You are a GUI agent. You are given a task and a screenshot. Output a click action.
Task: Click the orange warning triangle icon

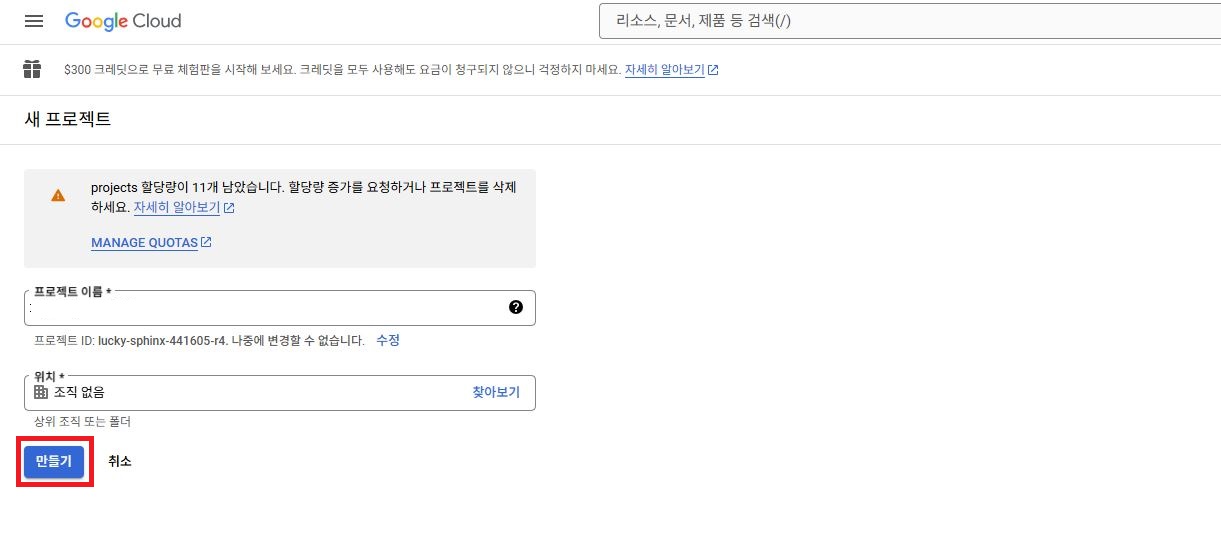pyautogui.click(x=59, y=195)
